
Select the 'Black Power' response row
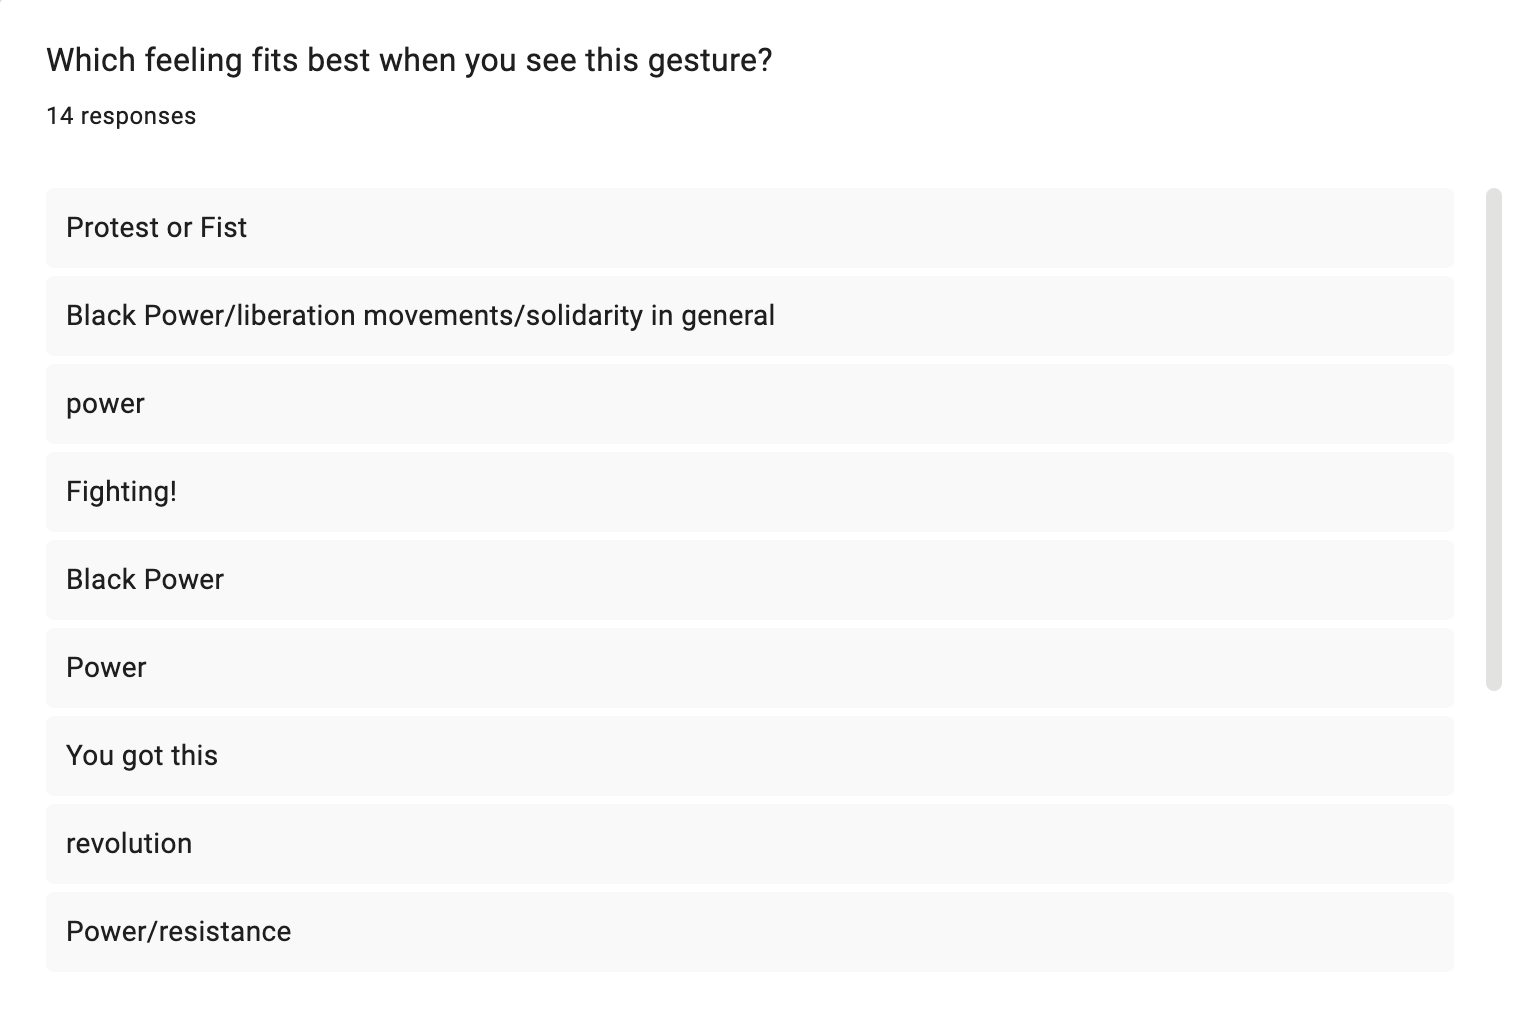tap(750, 580)
